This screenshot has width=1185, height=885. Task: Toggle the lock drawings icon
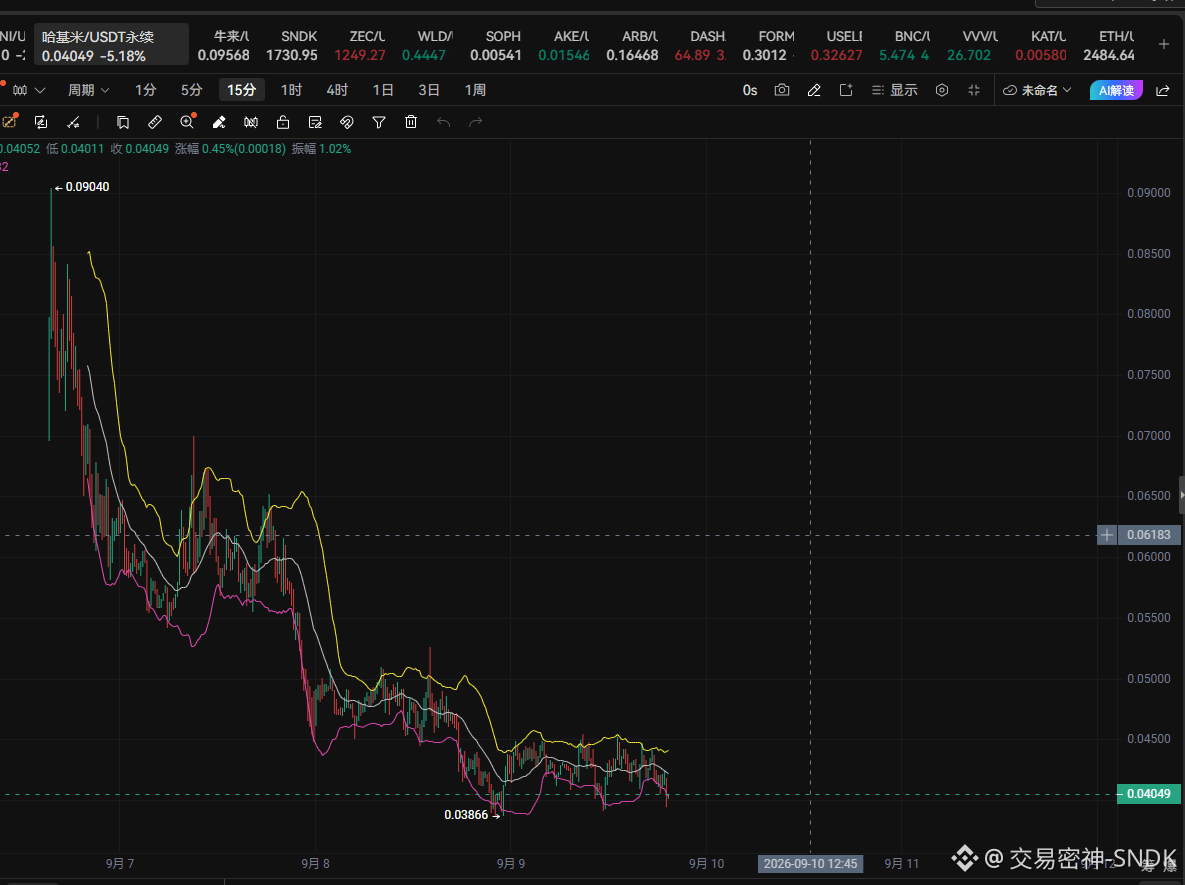(x=283, y=122)
